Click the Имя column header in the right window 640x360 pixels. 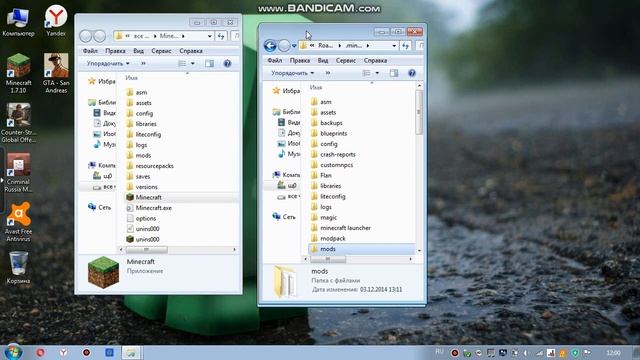316,87
